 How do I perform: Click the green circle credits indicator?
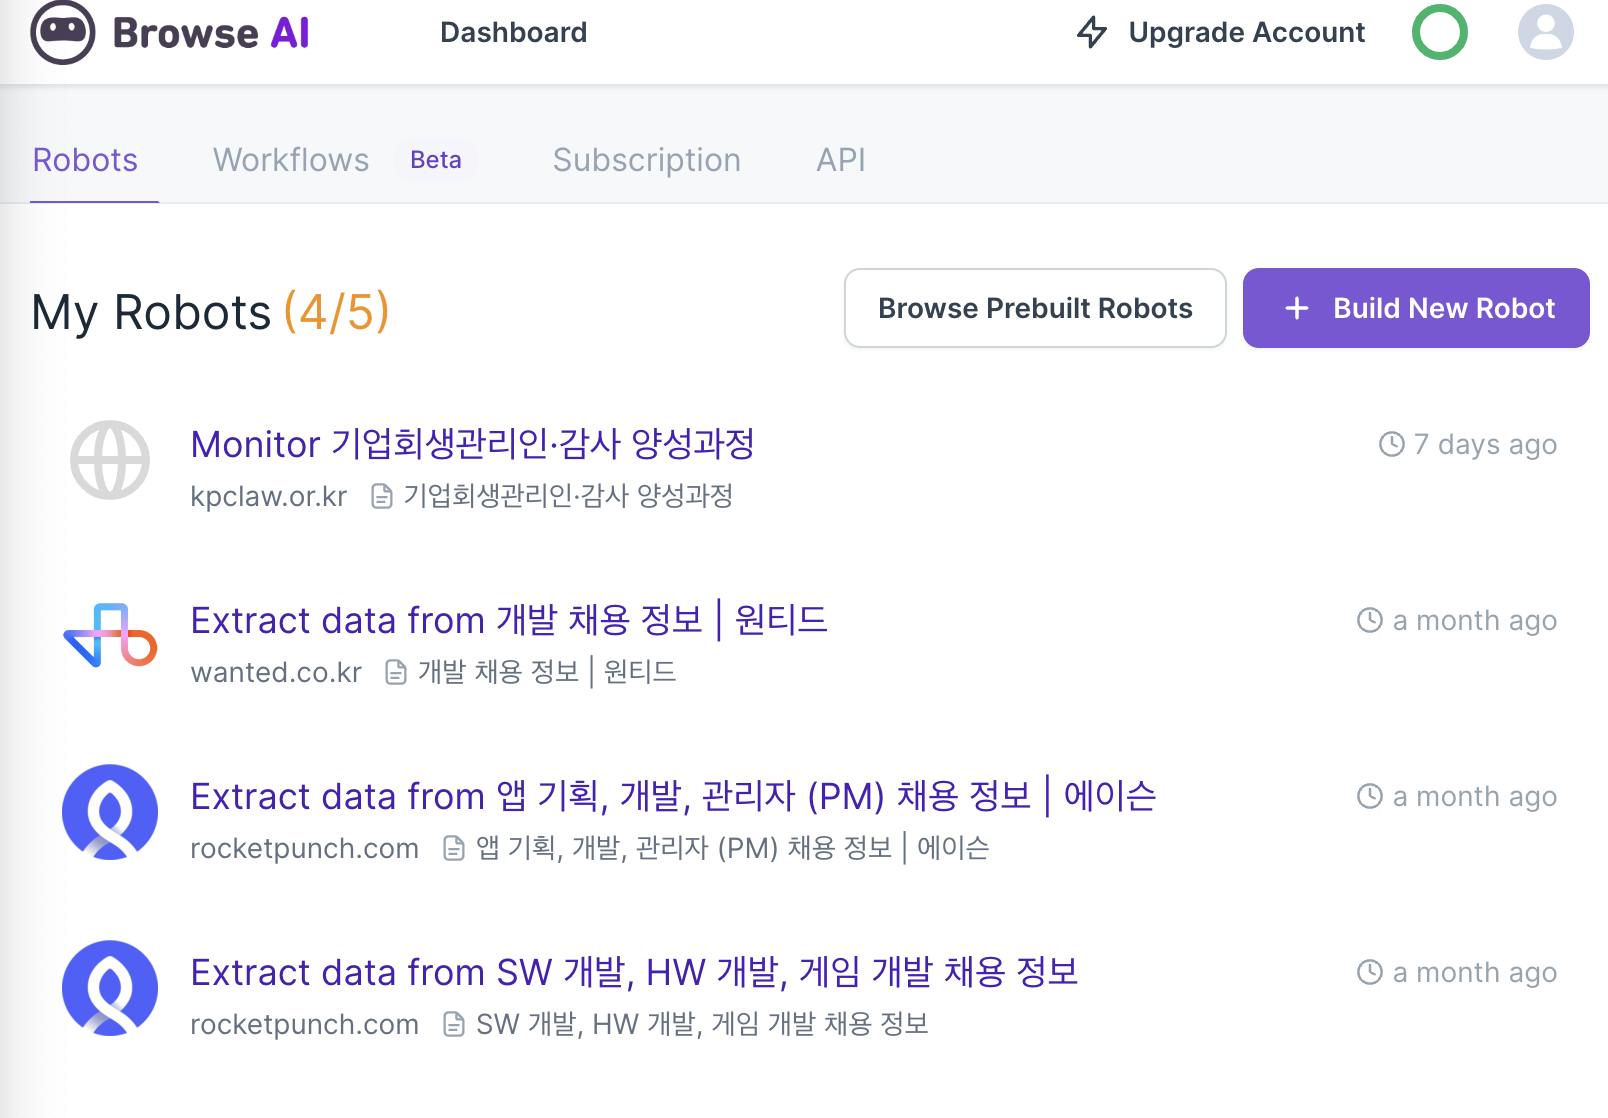pos(1439,32)
